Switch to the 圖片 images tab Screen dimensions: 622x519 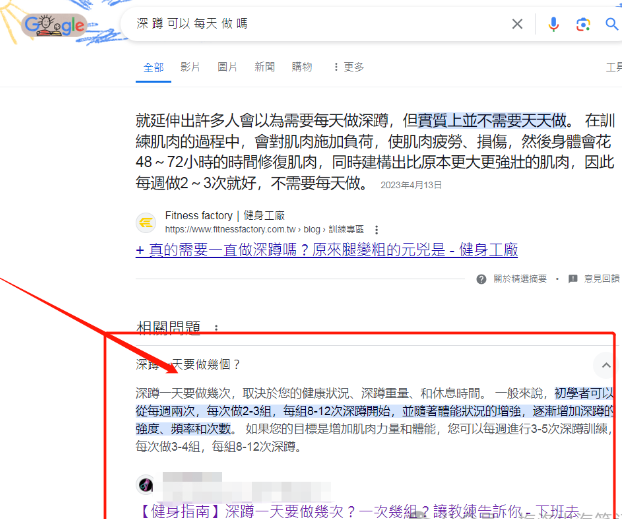(227, 67)
